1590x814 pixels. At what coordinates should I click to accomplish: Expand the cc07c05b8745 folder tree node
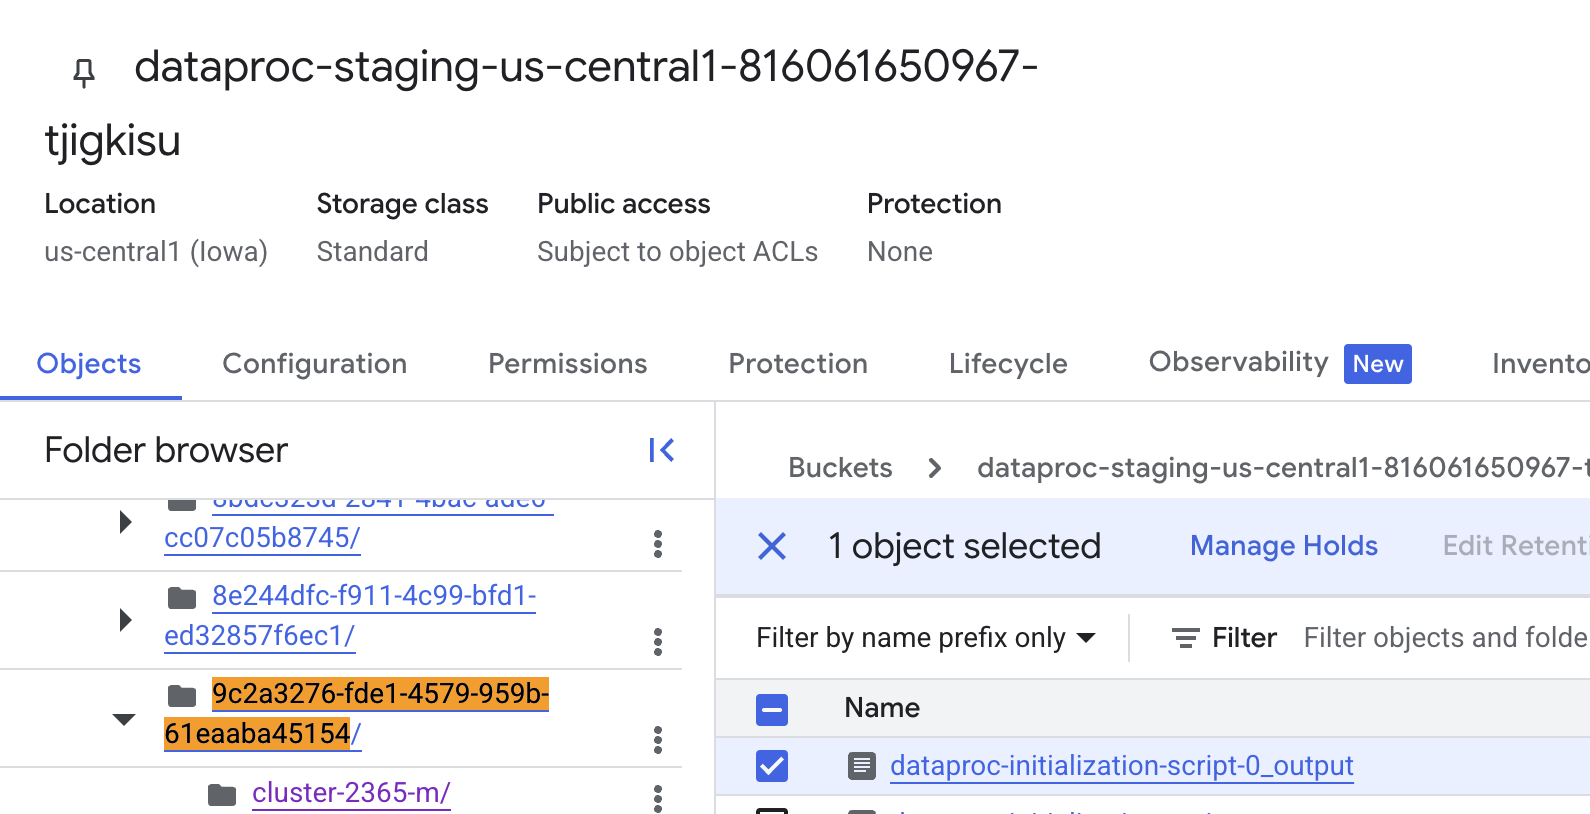125,522
